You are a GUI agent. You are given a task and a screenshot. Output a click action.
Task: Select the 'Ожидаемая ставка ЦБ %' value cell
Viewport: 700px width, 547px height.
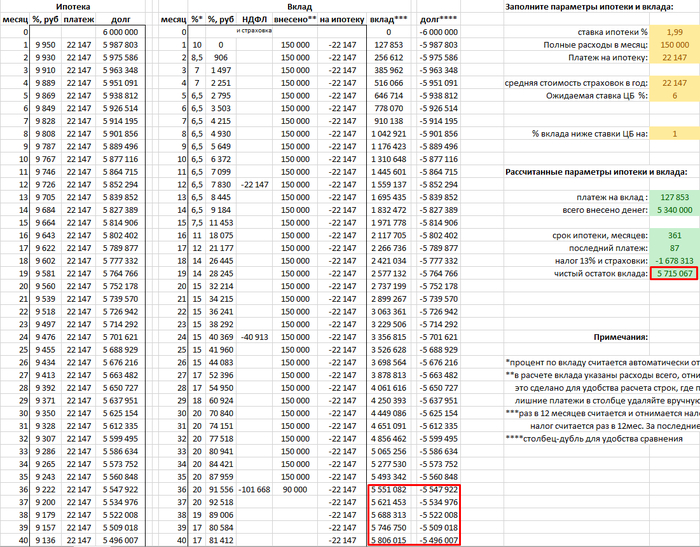tap(674, 96)
